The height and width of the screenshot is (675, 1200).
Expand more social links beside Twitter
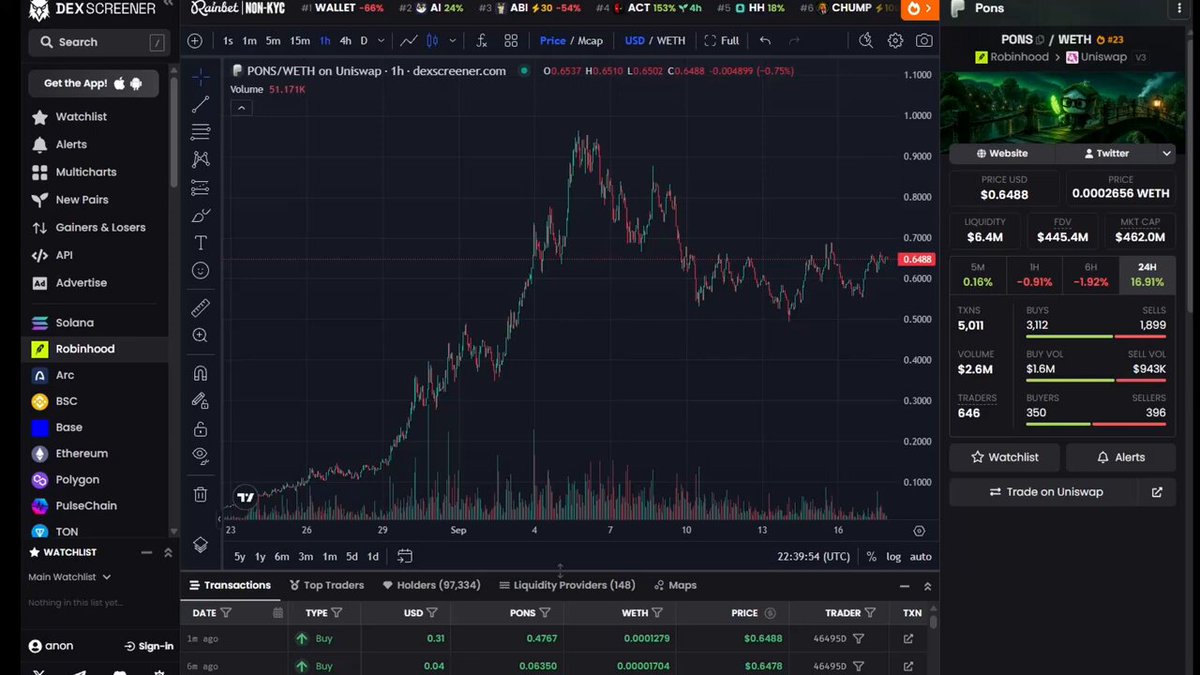point(1166,154)
